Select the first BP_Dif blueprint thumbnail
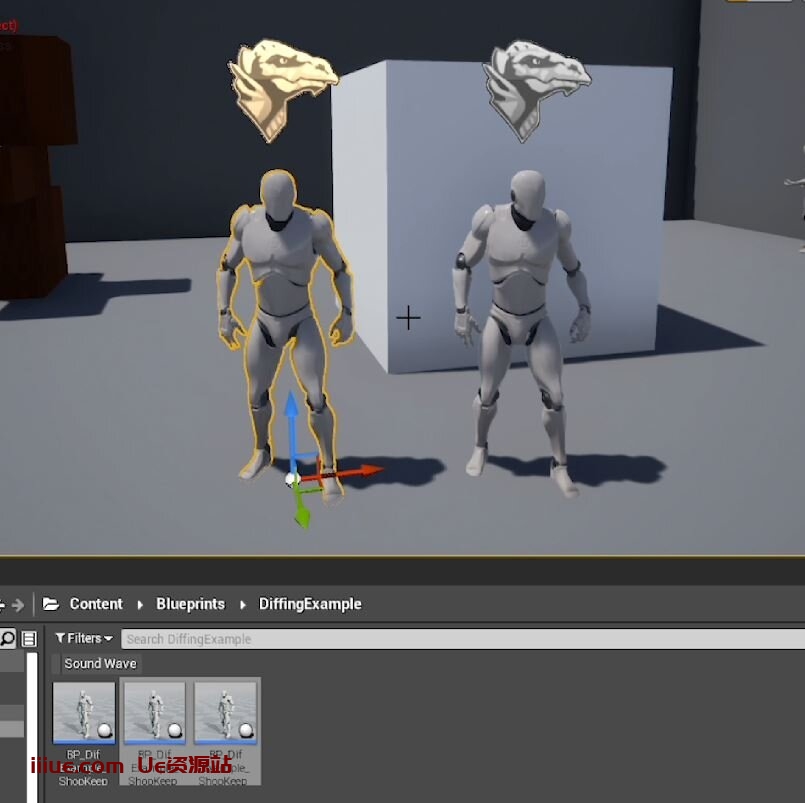Image resolution: width=805 pixels, height=803 pixels. coord(84,712)
